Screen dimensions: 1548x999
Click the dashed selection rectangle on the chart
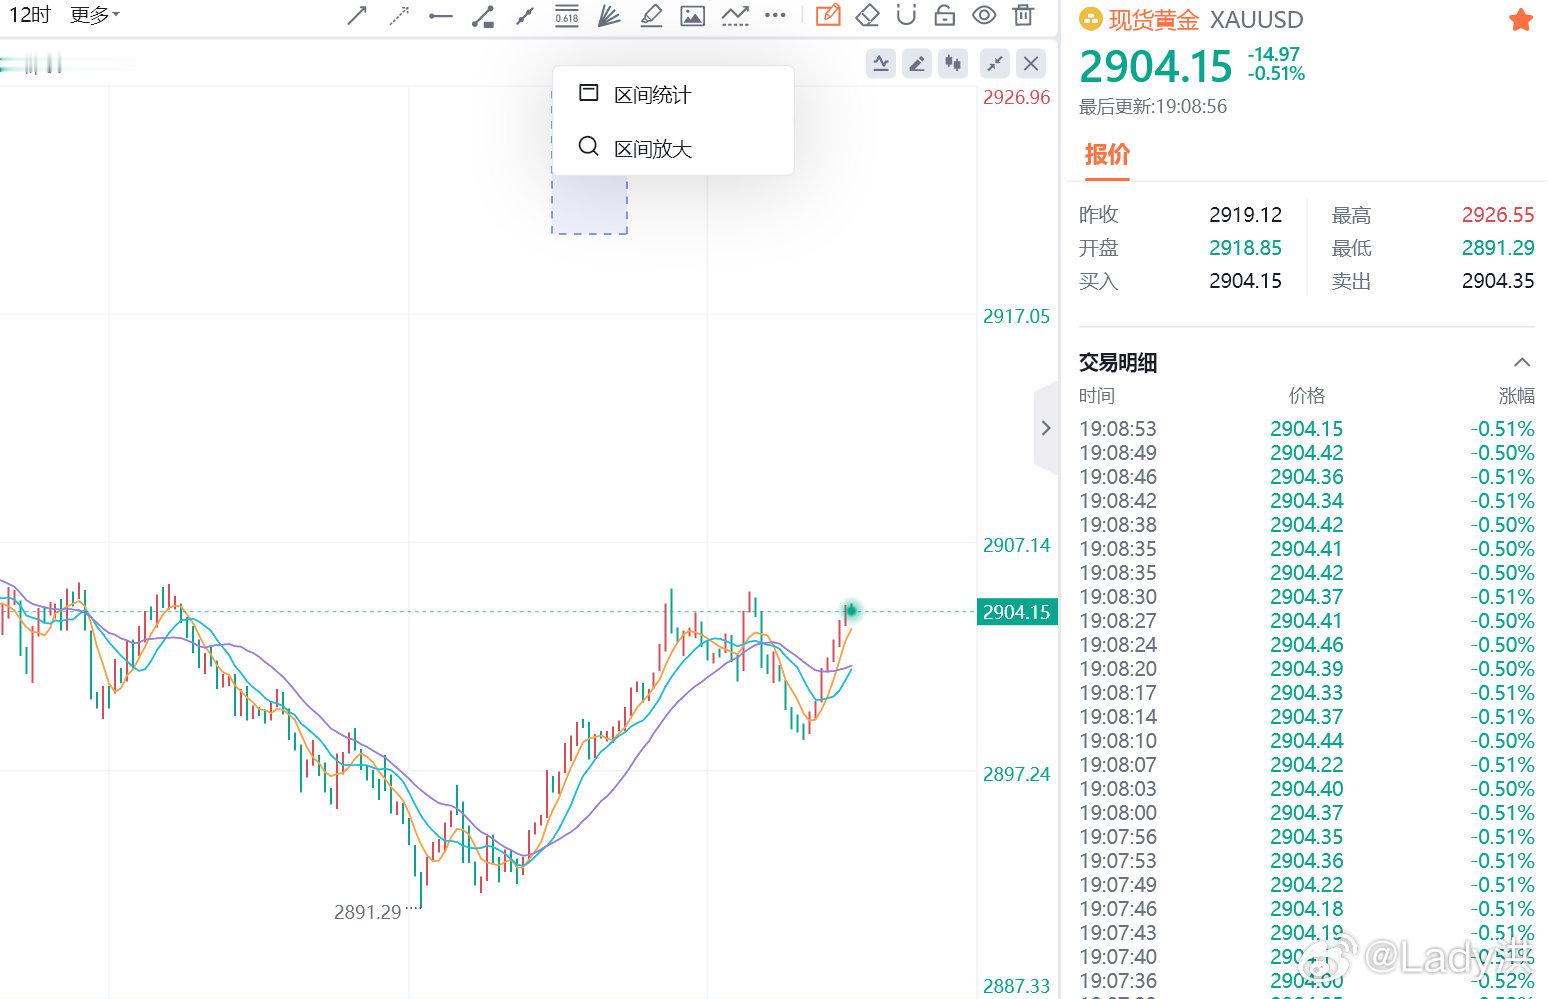tap(589, 205)
